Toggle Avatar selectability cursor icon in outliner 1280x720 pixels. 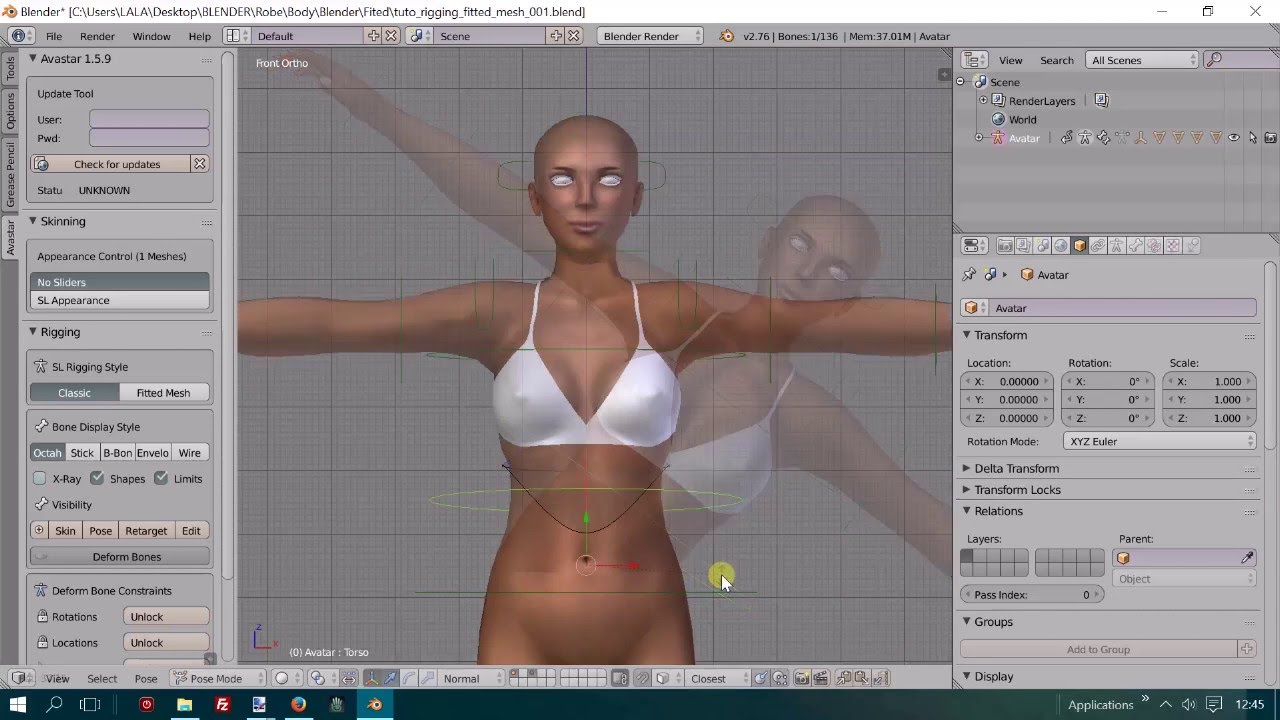(1252, 138)
